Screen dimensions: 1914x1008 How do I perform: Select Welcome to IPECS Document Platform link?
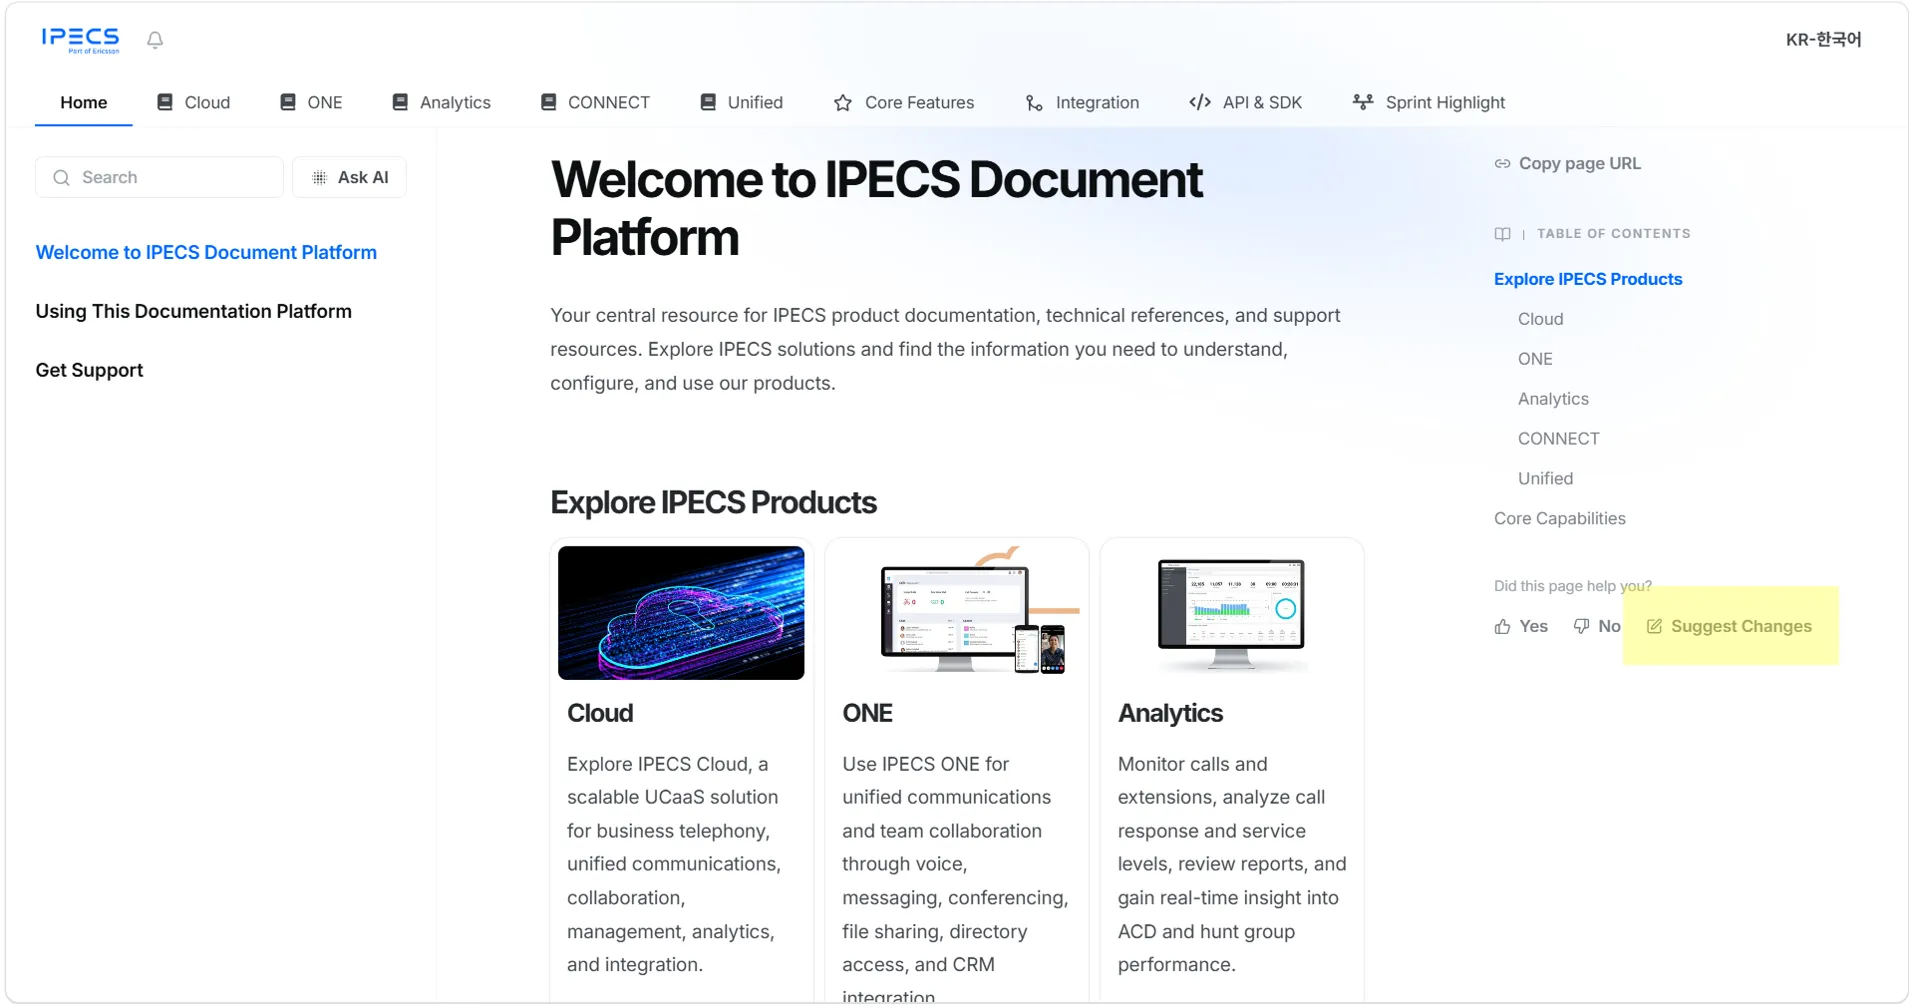(x=206, y=252)
